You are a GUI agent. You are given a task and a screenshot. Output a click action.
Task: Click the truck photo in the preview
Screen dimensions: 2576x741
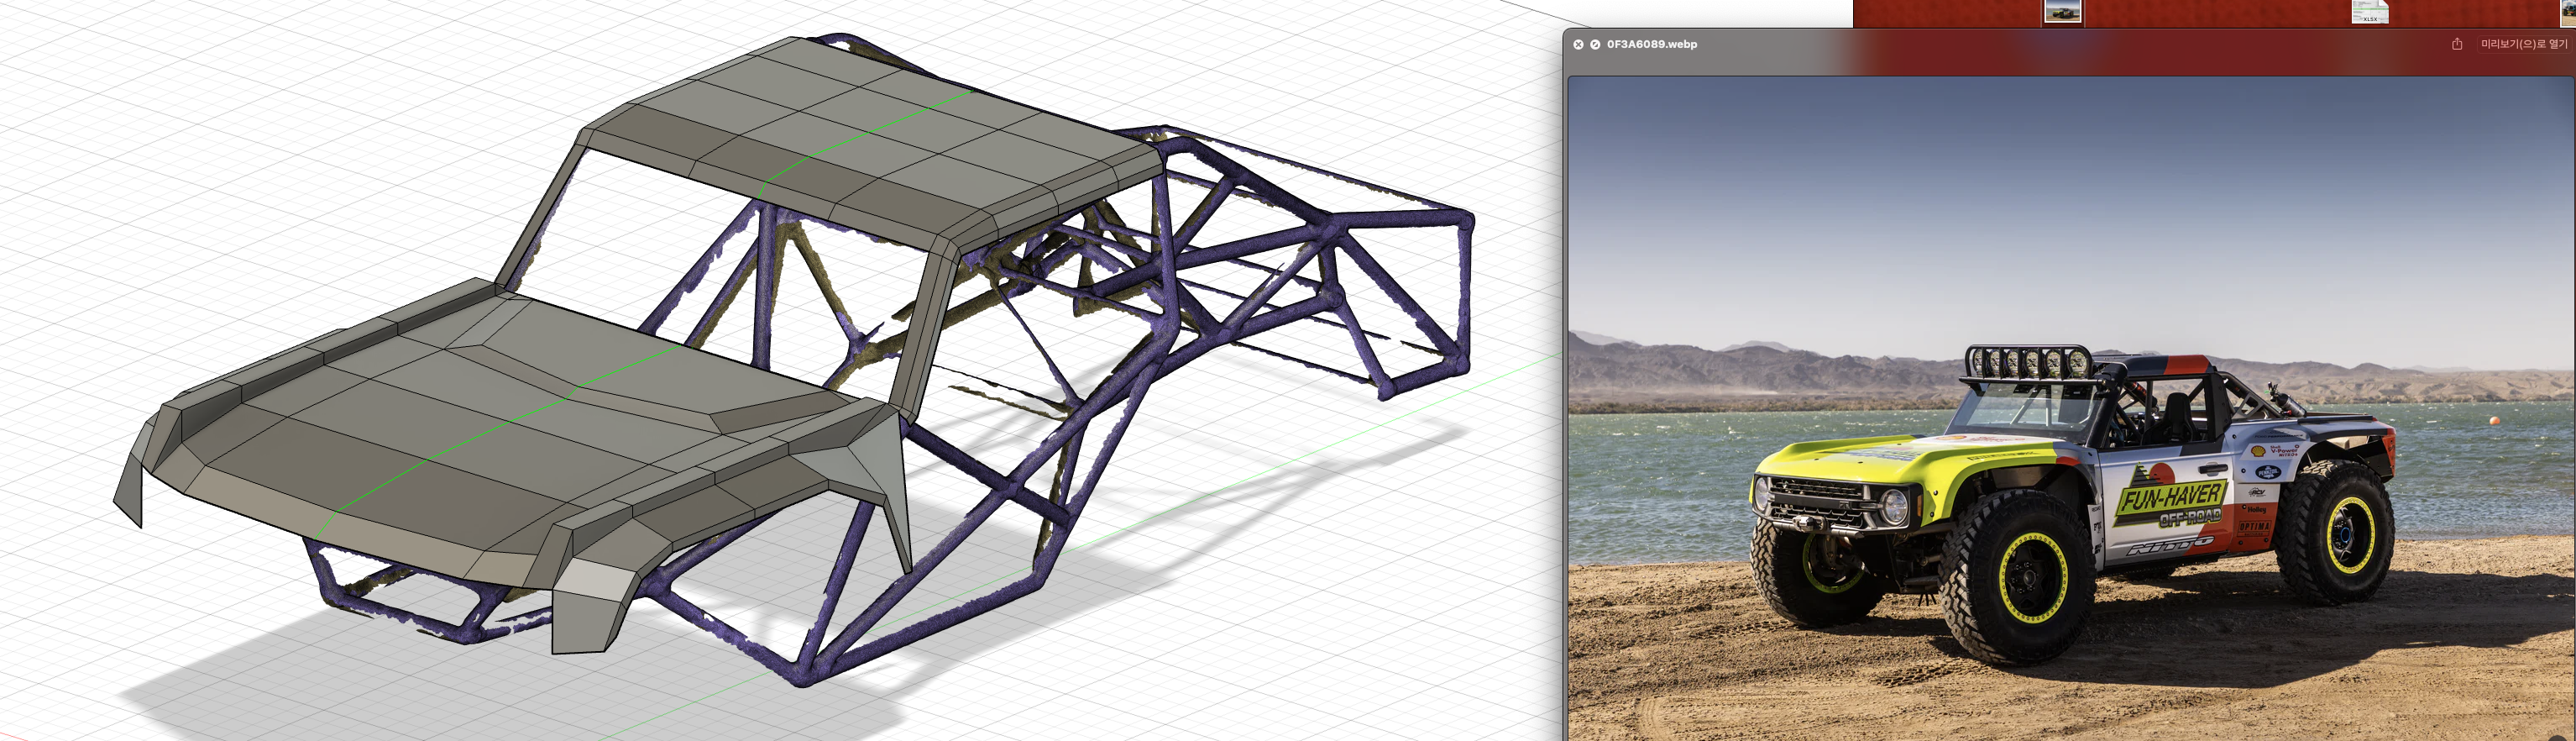point(2071,408)
